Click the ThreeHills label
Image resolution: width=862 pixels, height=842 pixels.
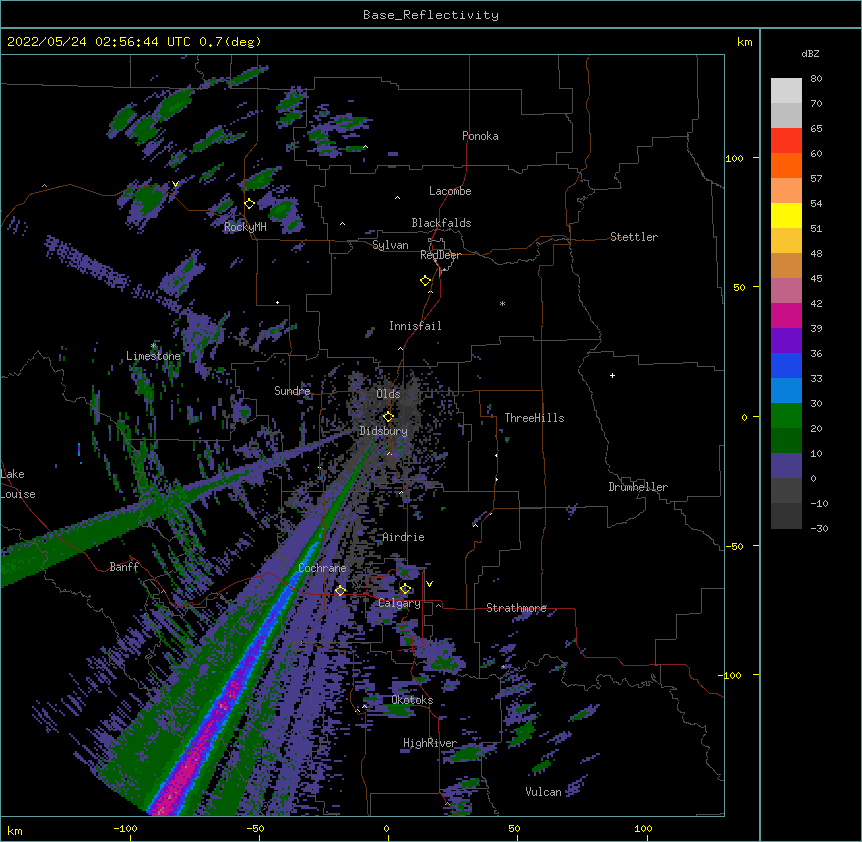[x=534, y=418]
